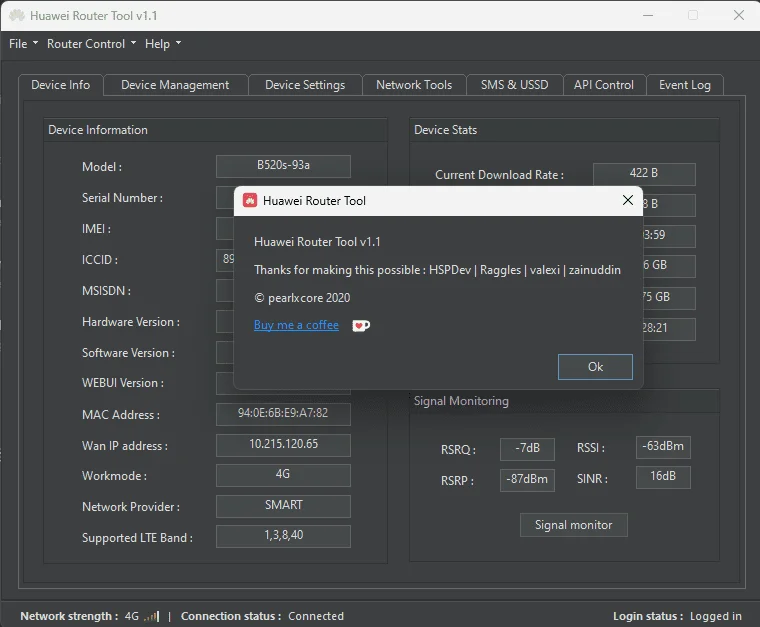Click the Software Version label
This screenshot has width=760, height=627.
tap(128, 353)
